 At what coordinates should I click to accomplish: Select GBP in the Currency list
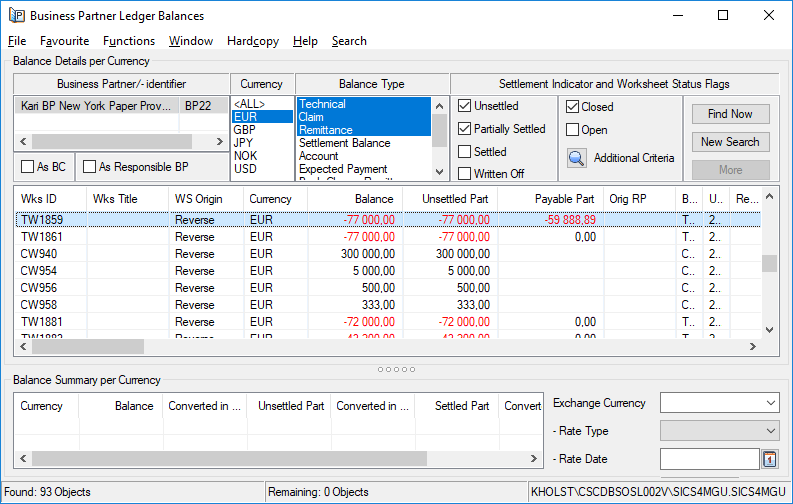pyautogui.click(x=245, y=130)
